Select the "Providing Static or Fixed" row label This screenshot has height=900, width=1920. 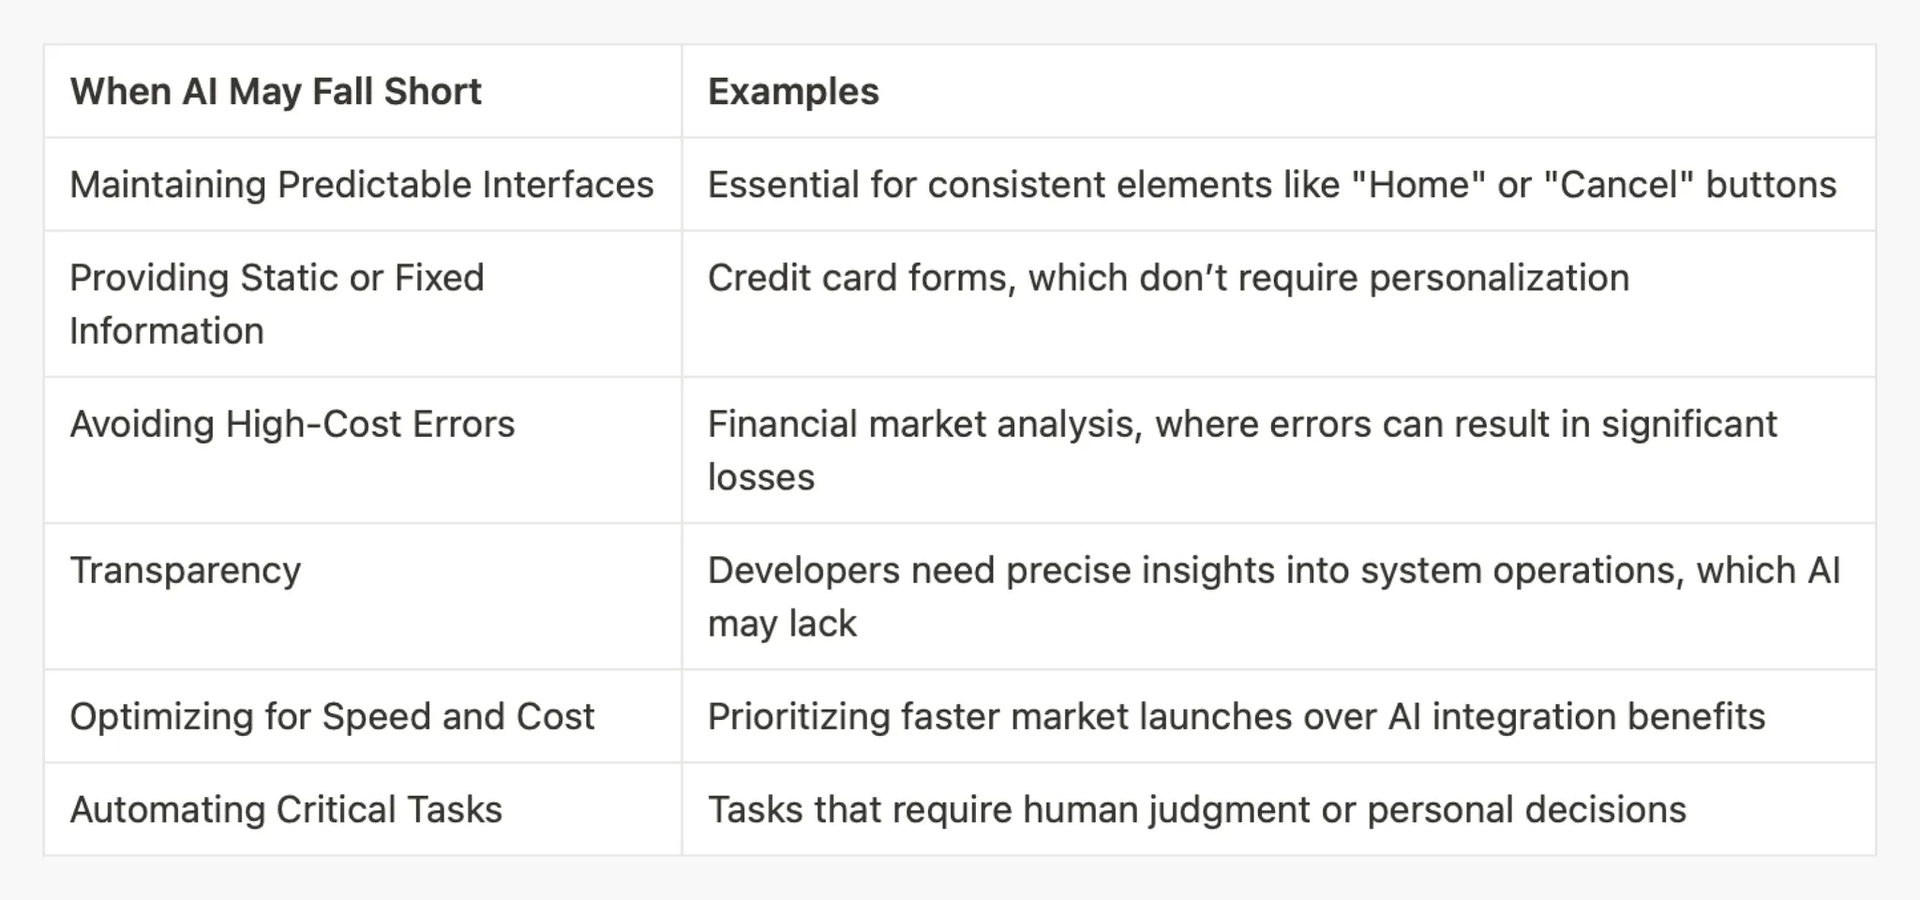pyautogui.click(x=277, y=278)
